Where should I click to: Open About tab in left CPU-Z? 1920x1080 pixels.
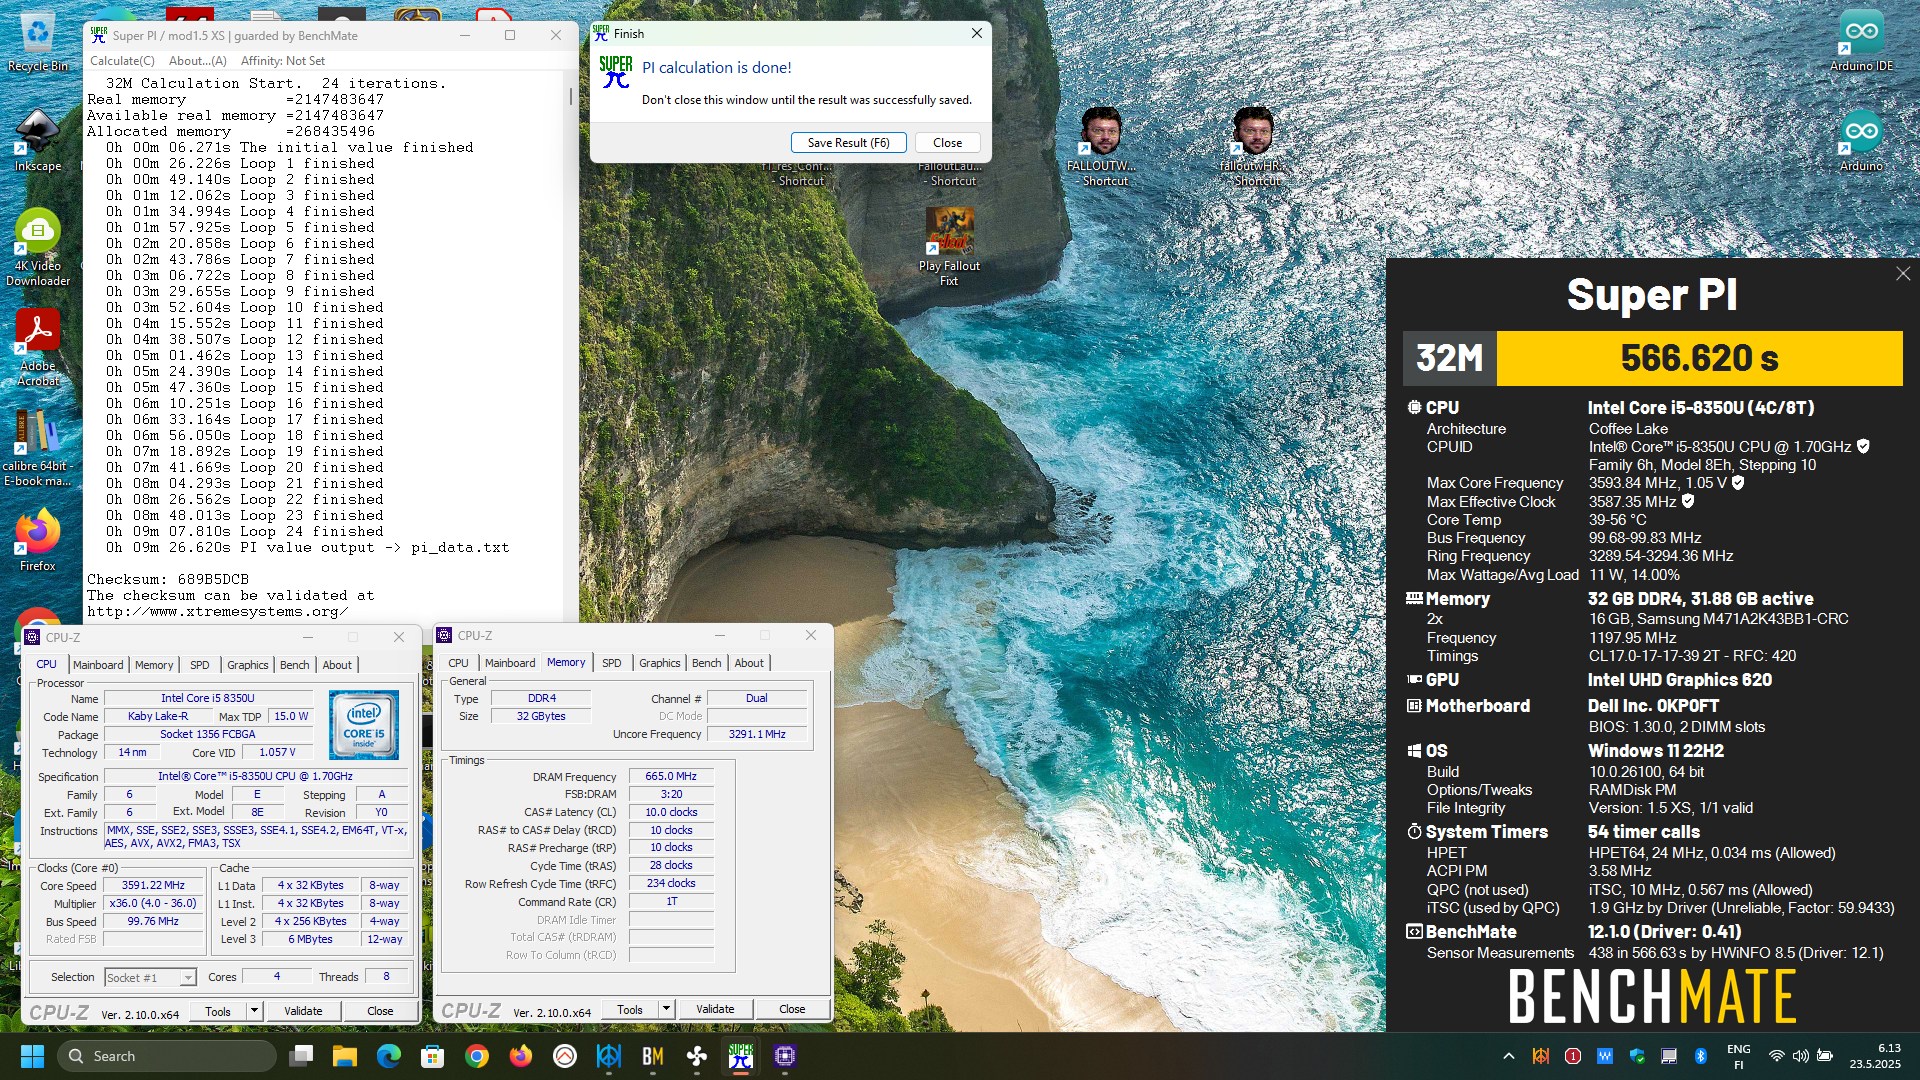[x=337, y=665]
